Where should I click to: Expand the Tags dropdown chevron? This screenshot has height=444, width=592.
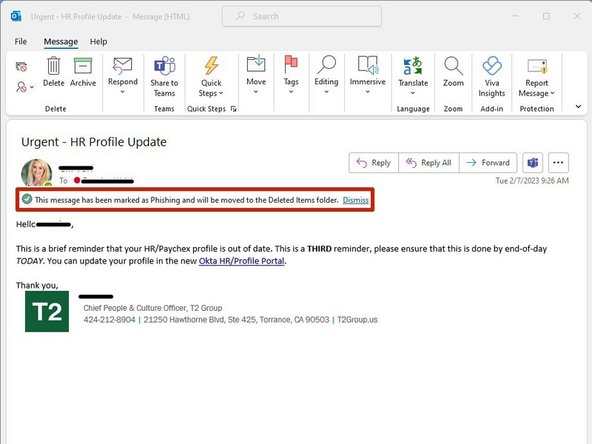(291, 92)
